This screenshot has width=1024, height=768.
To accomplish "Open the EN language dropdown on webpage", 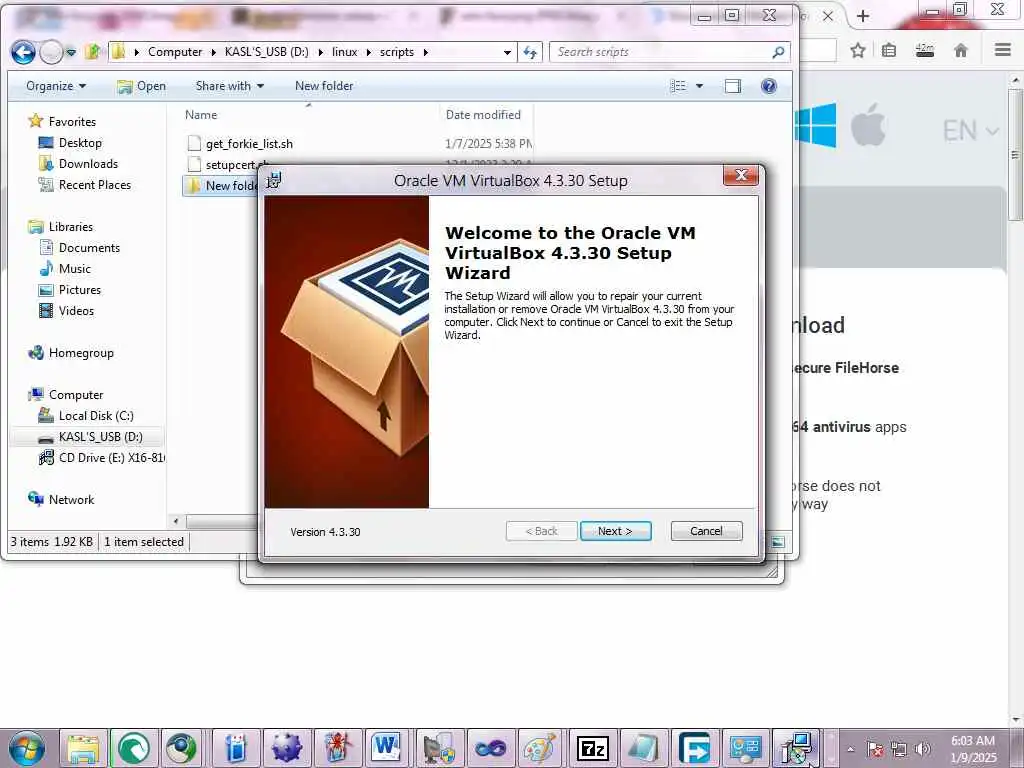I will pyautogui.click(x=970, y=131).
